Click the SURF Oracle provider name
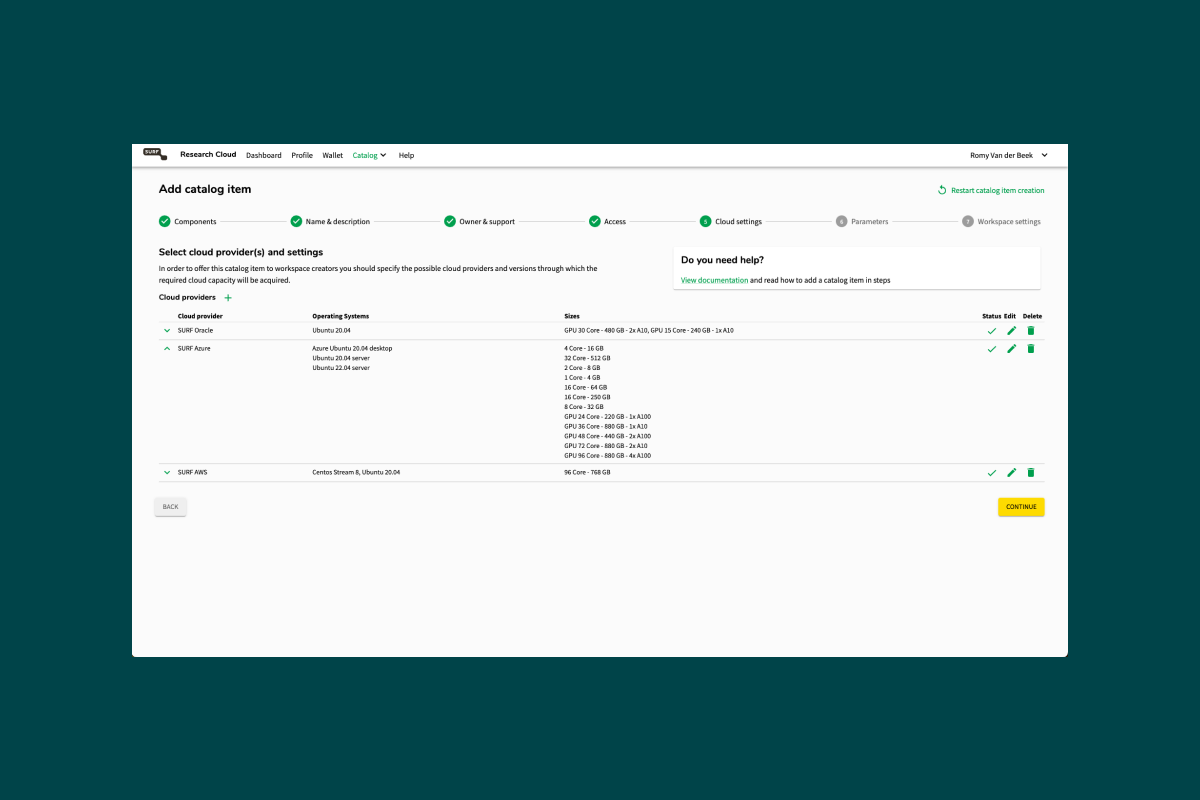Screen dimensions: 1200x800 pos(195,330)
